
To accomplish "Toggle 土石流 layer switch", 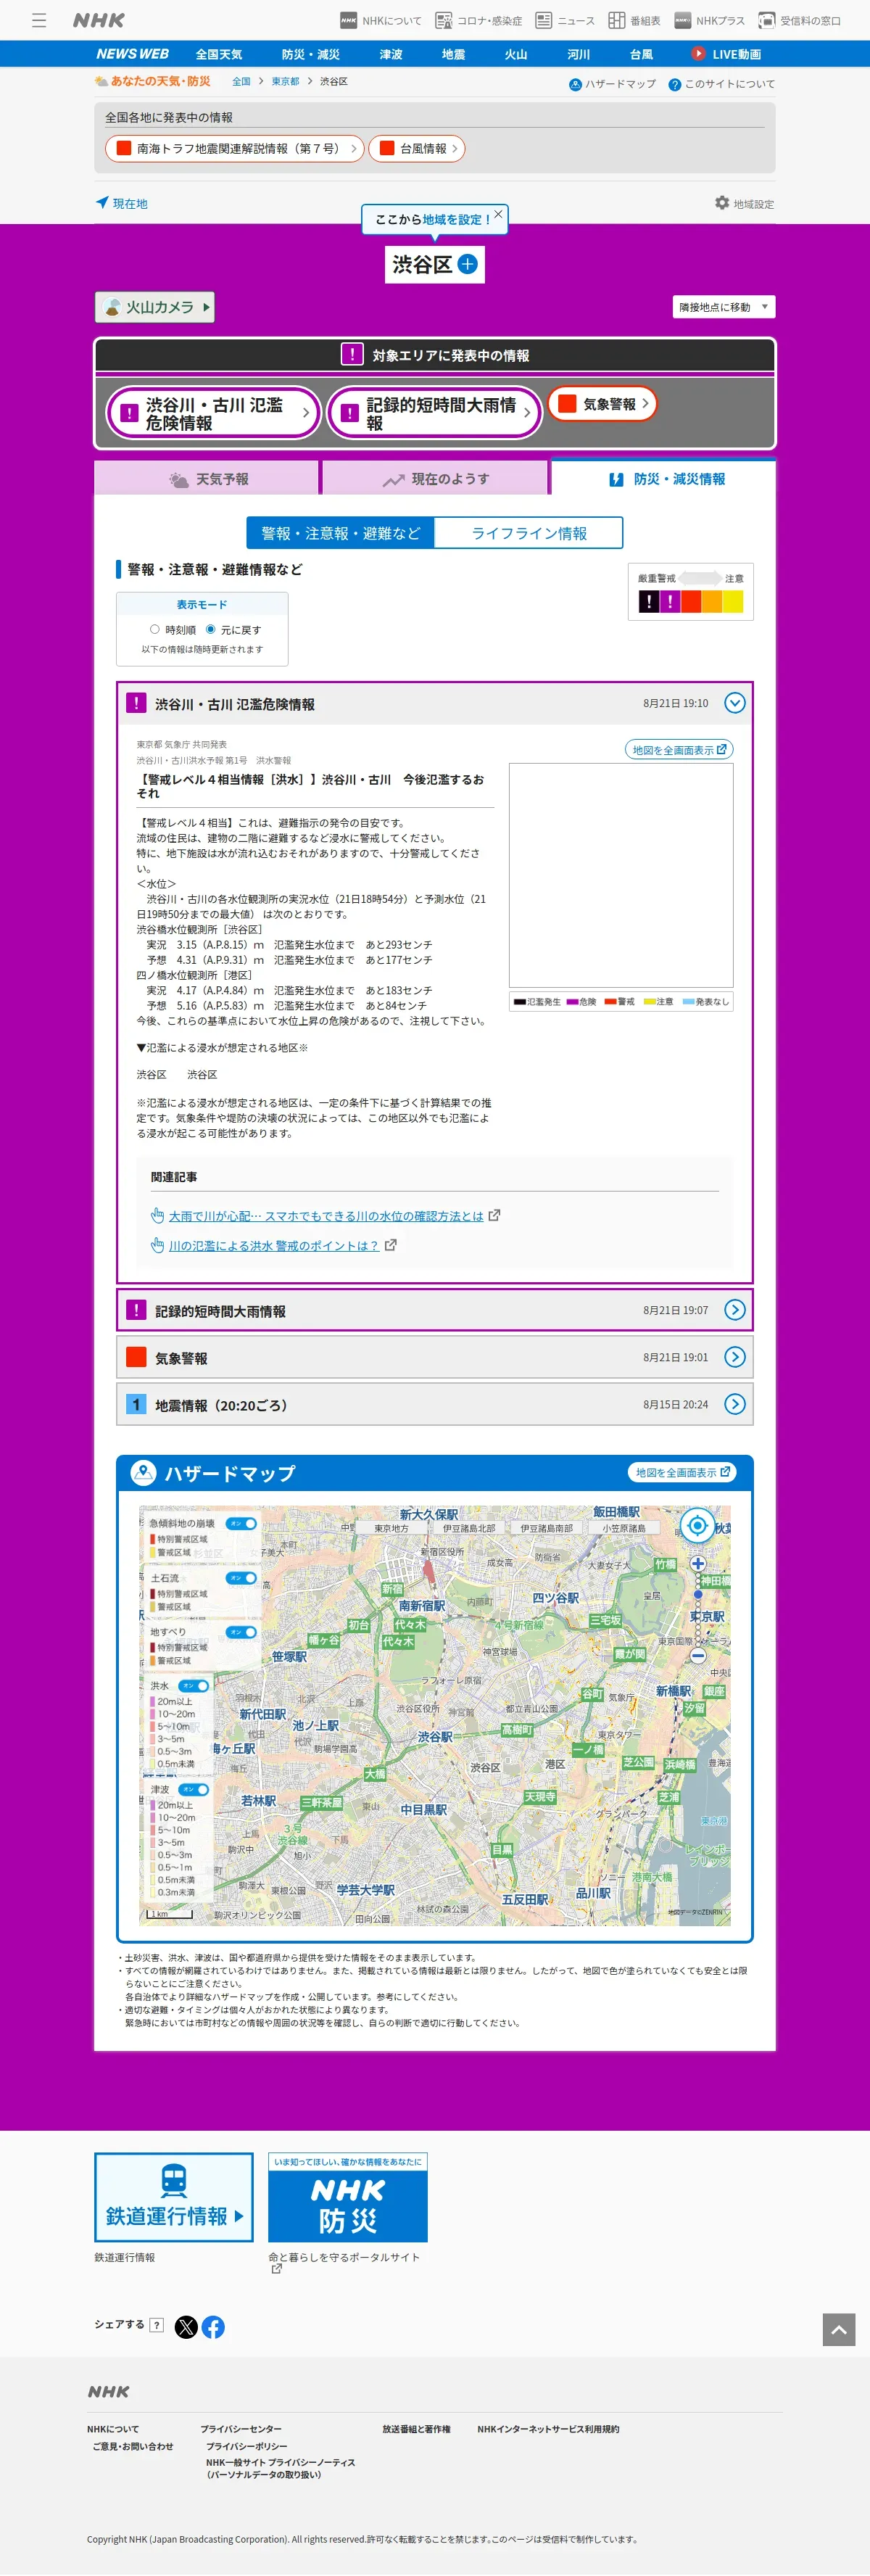I will pos(241,1578).
